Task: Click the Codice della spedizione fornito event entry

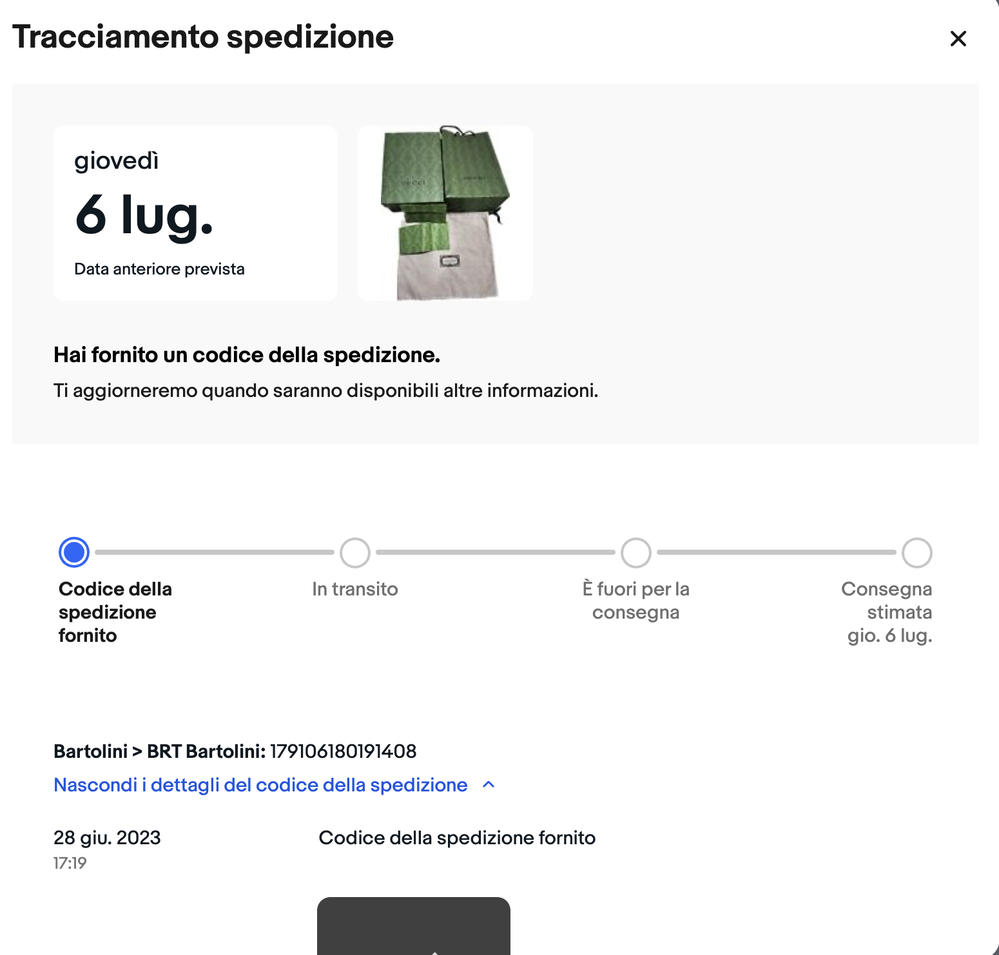Action: click(457, 838)
